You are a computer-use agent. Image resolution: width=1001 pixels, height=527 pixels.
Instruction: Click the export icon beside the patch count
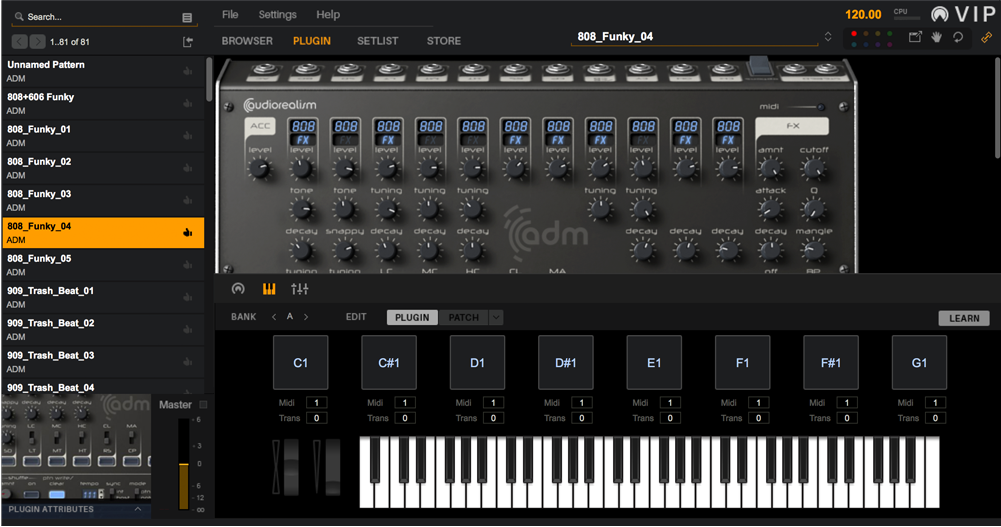[x=187, y=42]
